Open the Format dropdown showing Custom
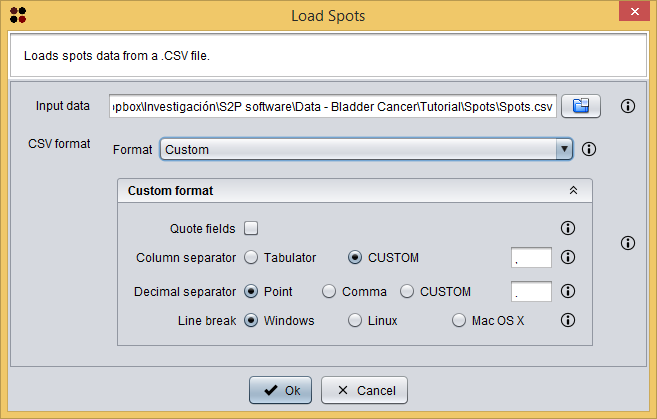 [365, 149]
